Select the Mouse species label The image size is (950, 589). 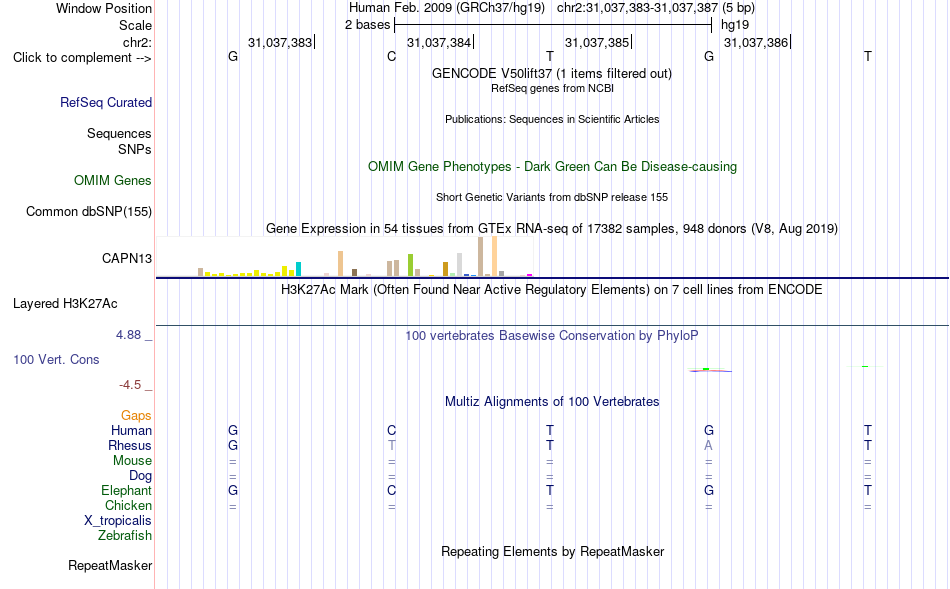133,461
